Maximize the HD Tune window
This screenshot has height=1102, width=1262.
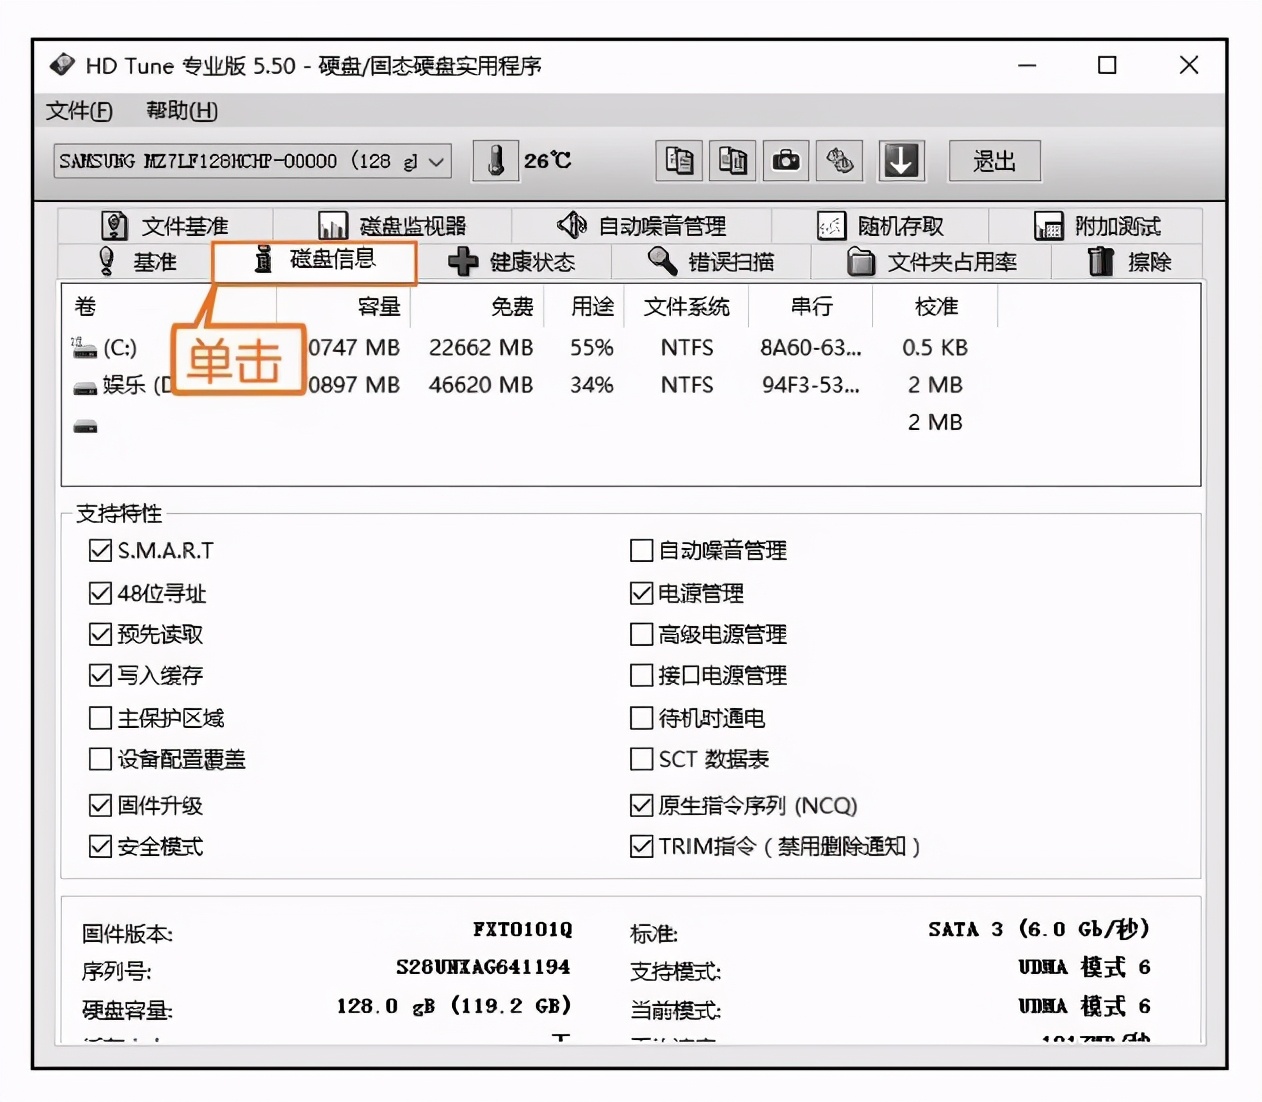1107,65
